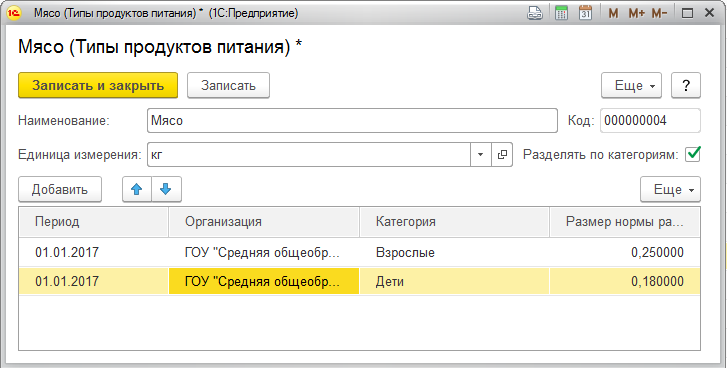Click the M- memory subtract button
The image size is (727, 368).
(x=659, y=13)
